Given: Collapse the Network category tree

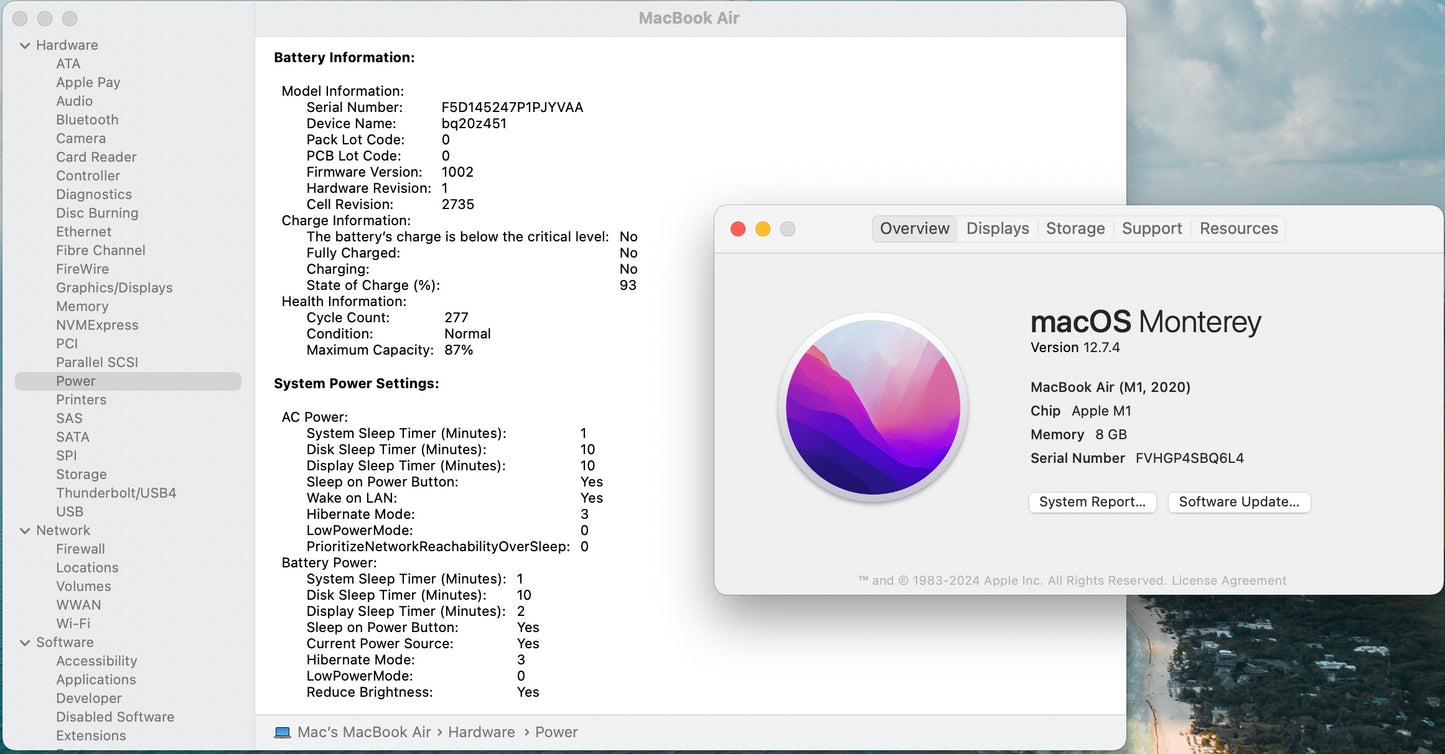Looking at the screenshot, I should point(24,530).
